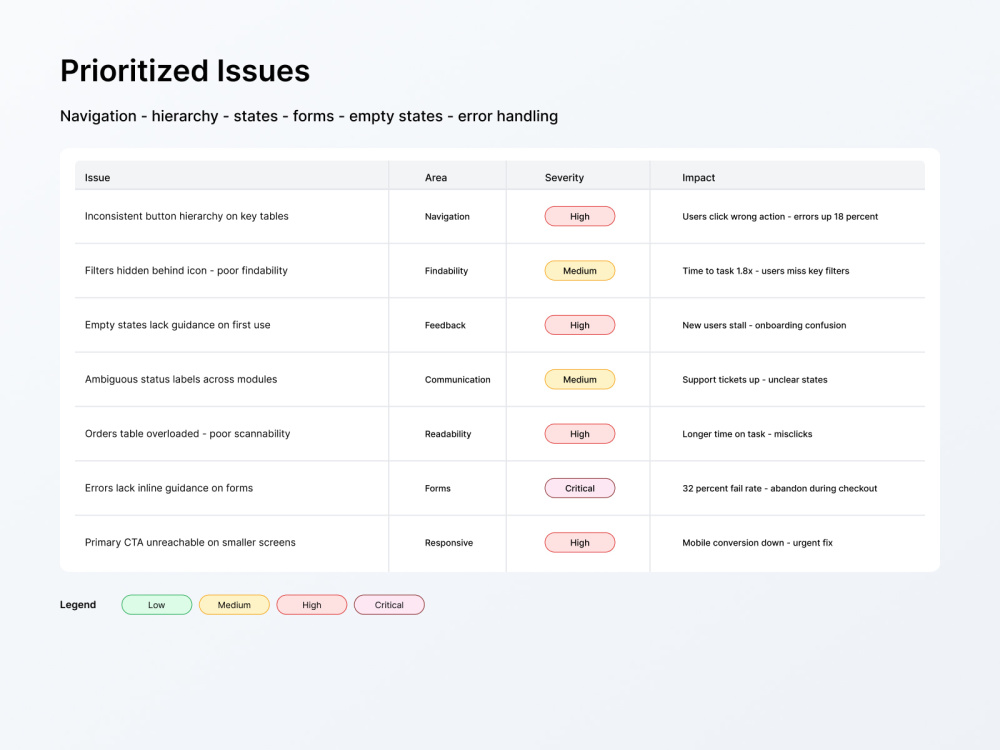Click 'Mobile conversion down - urgent fix'
1000x750 pixels.
757,543
